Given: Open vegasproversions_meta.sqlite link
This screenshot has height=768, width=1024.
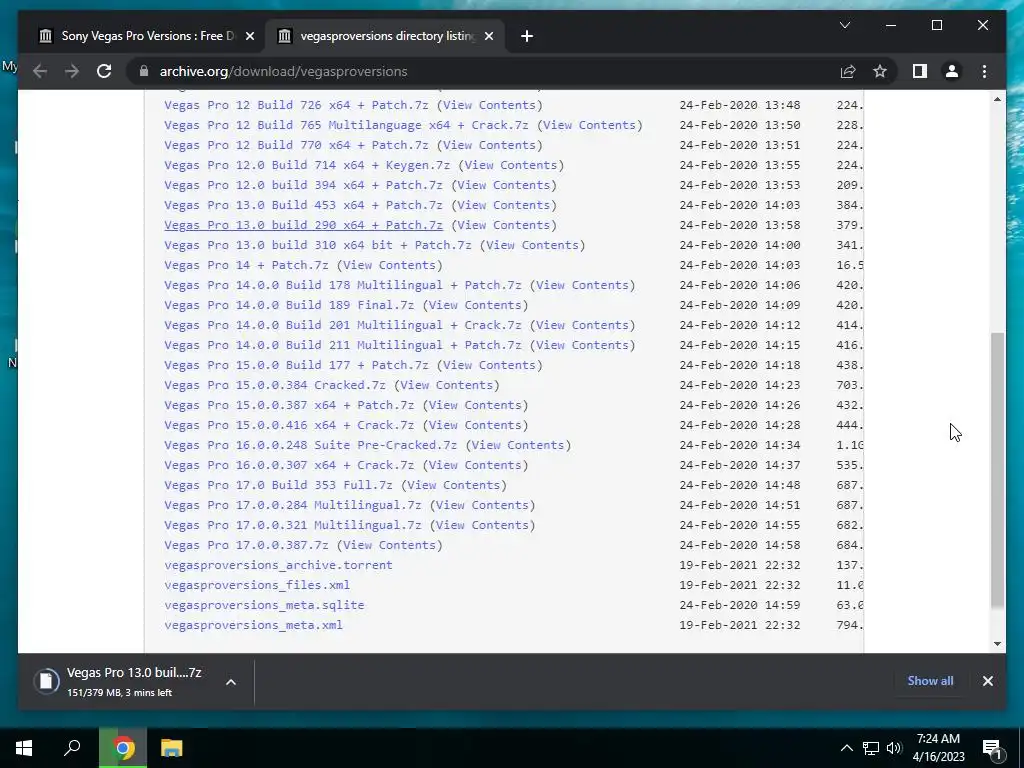Looking at the screenshot, I should tap(264, 605).
